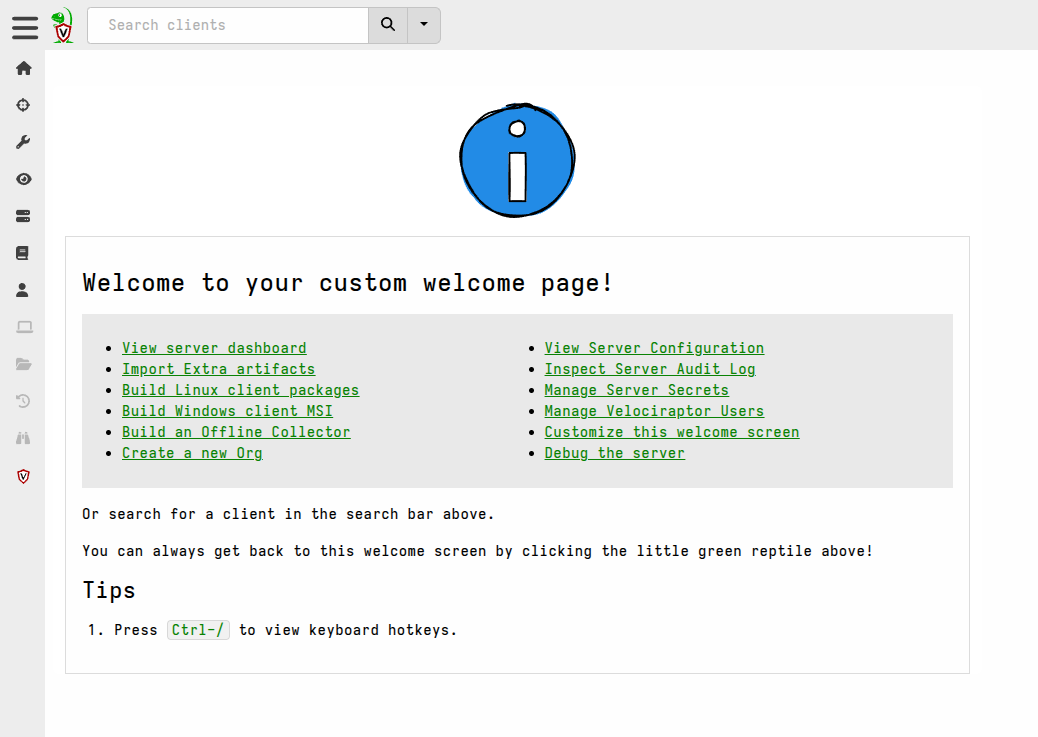Open the Users person icon

pos(23,290)
